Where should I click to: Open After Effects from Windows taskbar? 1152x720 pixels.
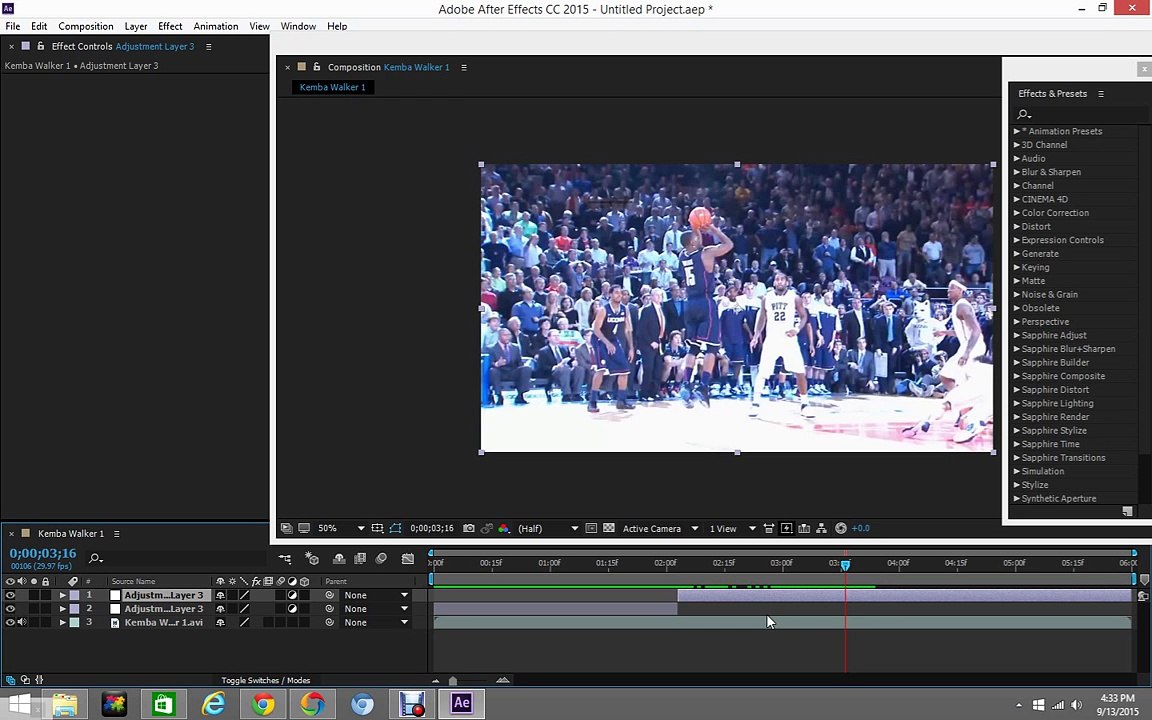(x=461, y=703)
